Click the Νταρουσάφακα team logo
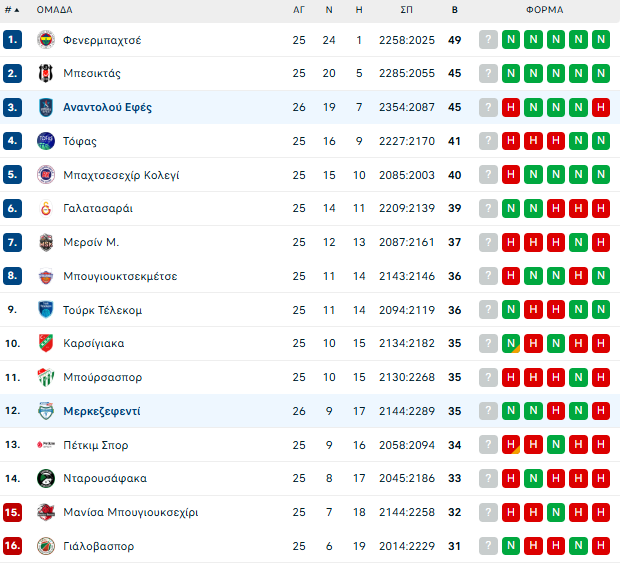Viewport: 623px width, 568px height. (46, 479)
